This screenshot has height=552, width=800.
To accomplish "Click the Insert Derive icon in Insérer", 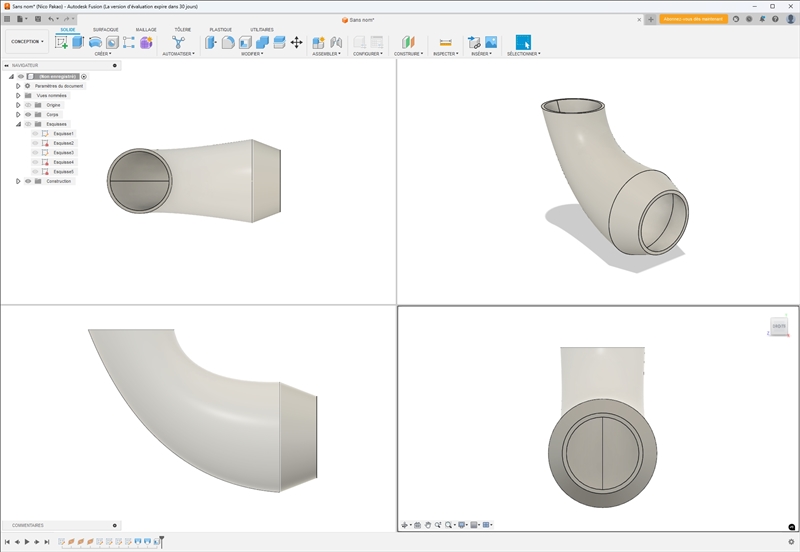I will pos(474,42).
